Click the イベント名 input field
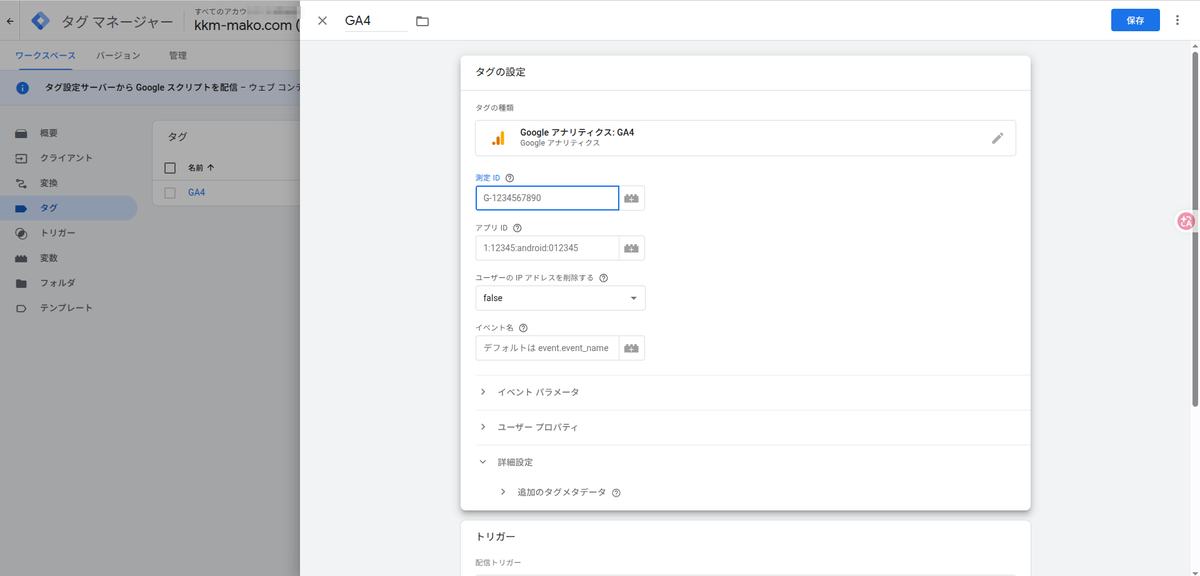The image size is (1200, 576). [x=547, y=348]
